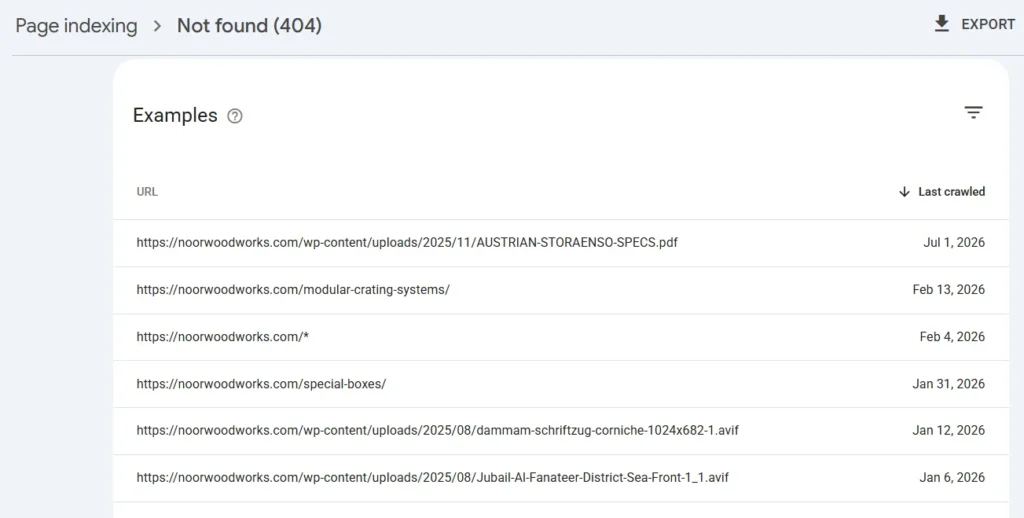
Task: Click the Examples help question-mark icon
Action: coord(234,116)
